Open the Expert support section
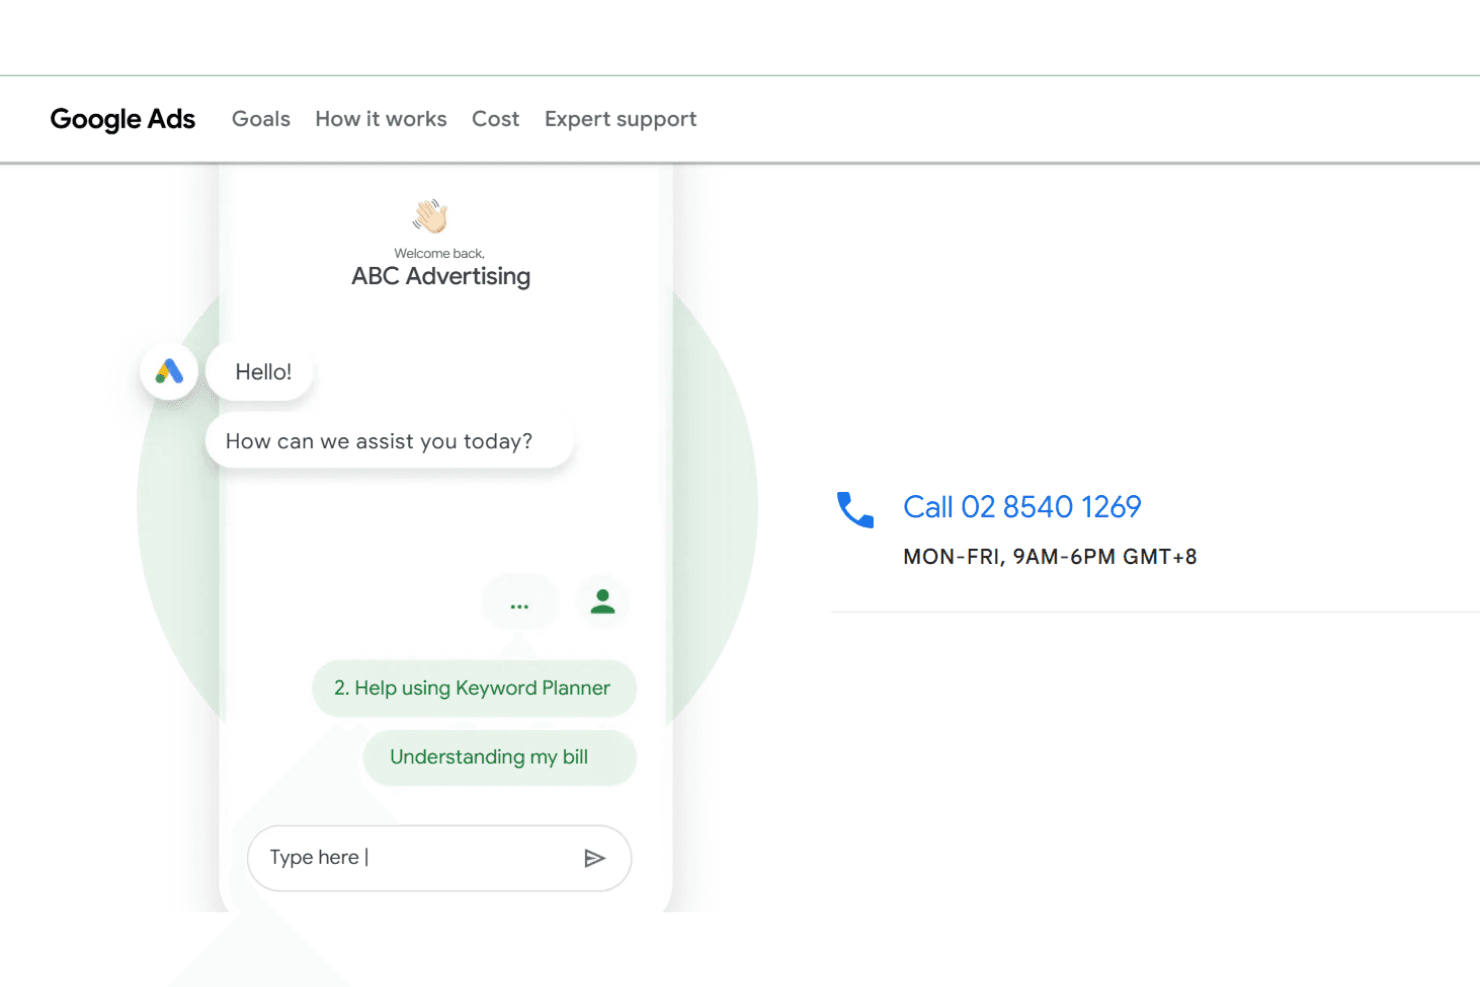This screenshot has height=987, width=1480. coord(620,119)
